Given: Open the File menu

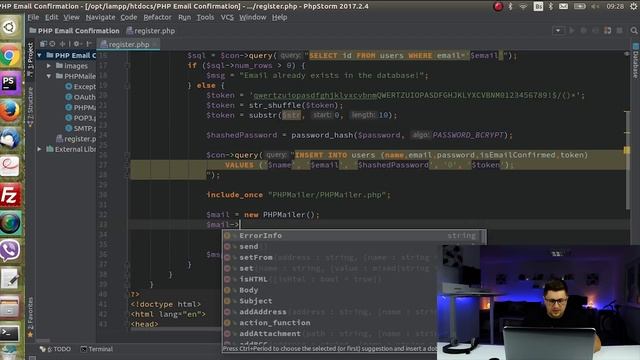Looking at the screenshot, I should (x=33, y=17).
